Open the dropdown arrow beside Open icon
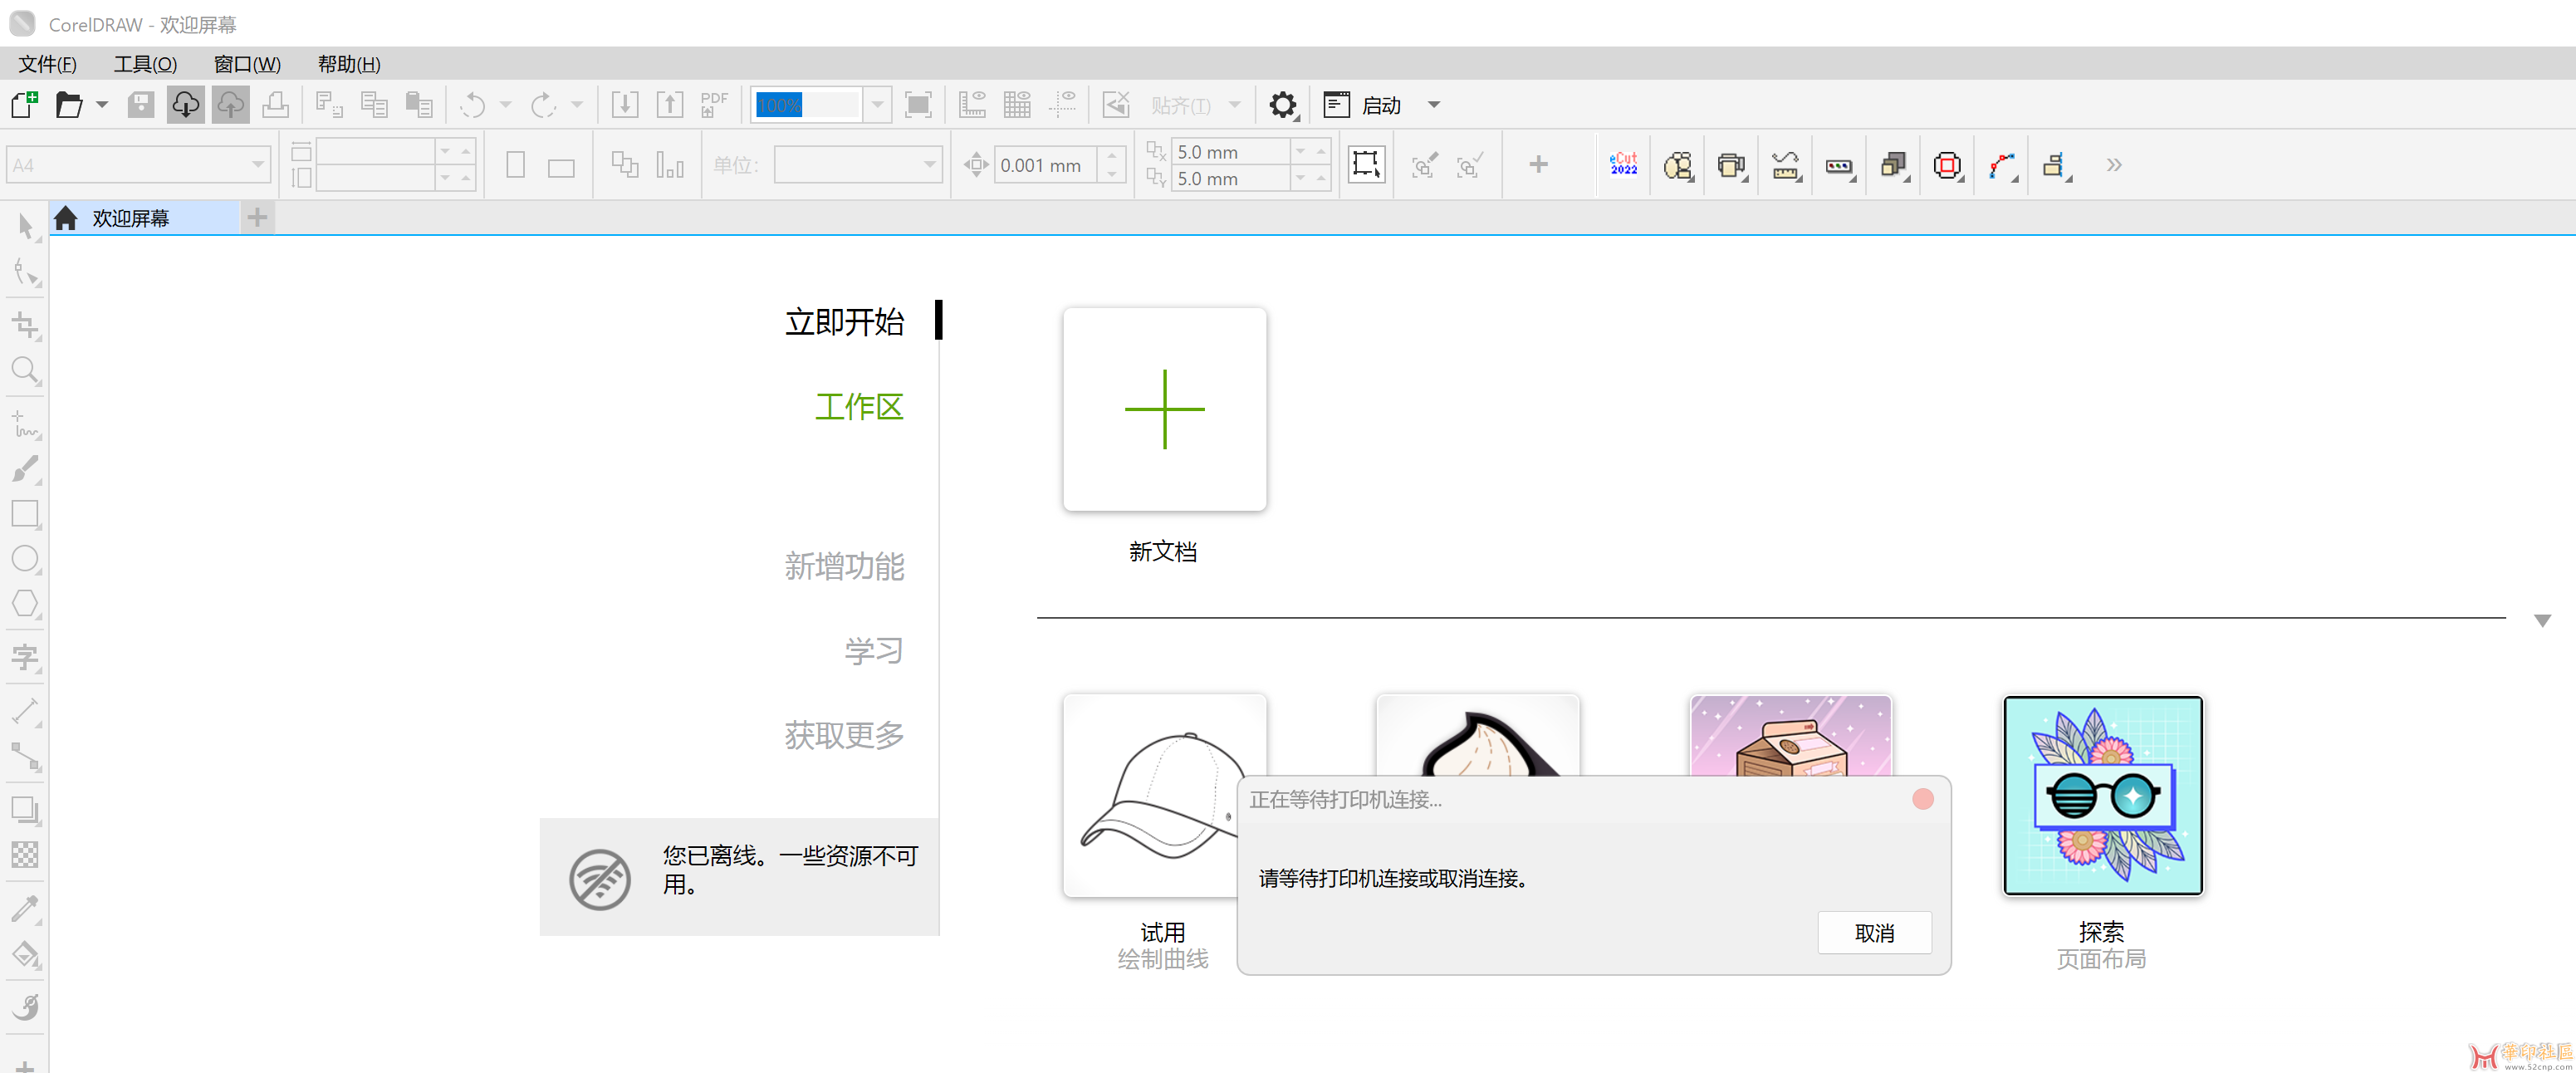This screenshot has height=1073, width=2576. 101,104
